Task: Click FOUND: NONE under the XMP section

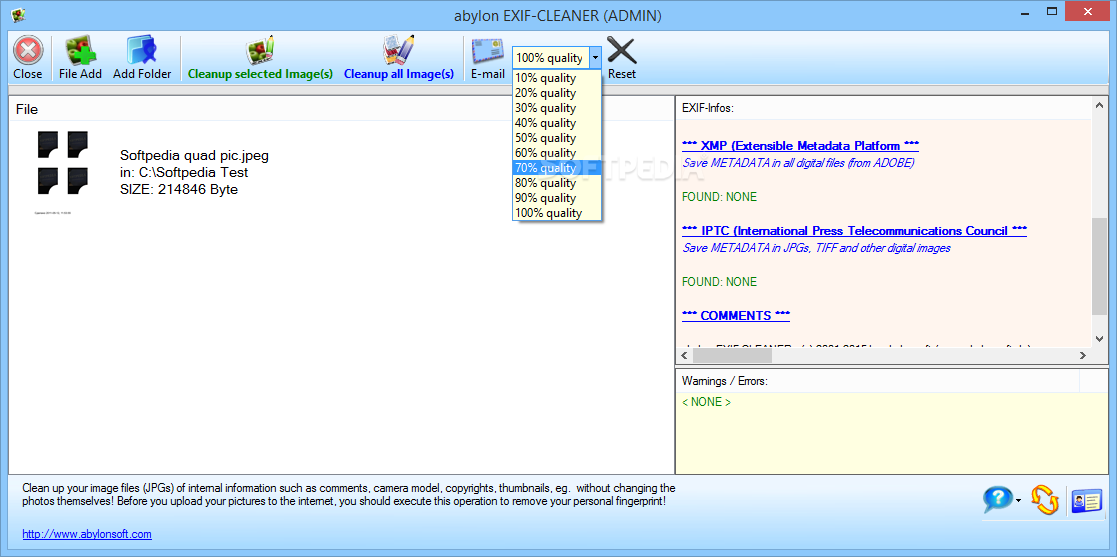Action: coord(719,197)
